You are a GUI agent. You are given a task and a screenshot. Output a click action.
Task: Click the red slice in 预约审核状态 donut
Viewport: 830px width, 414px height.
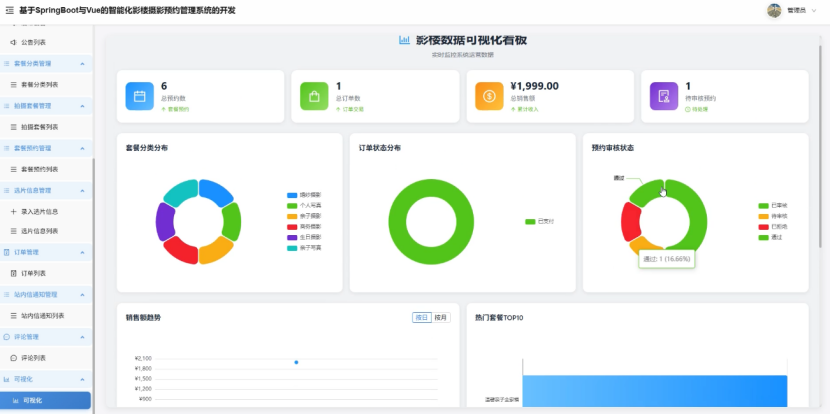pos(630,221)
